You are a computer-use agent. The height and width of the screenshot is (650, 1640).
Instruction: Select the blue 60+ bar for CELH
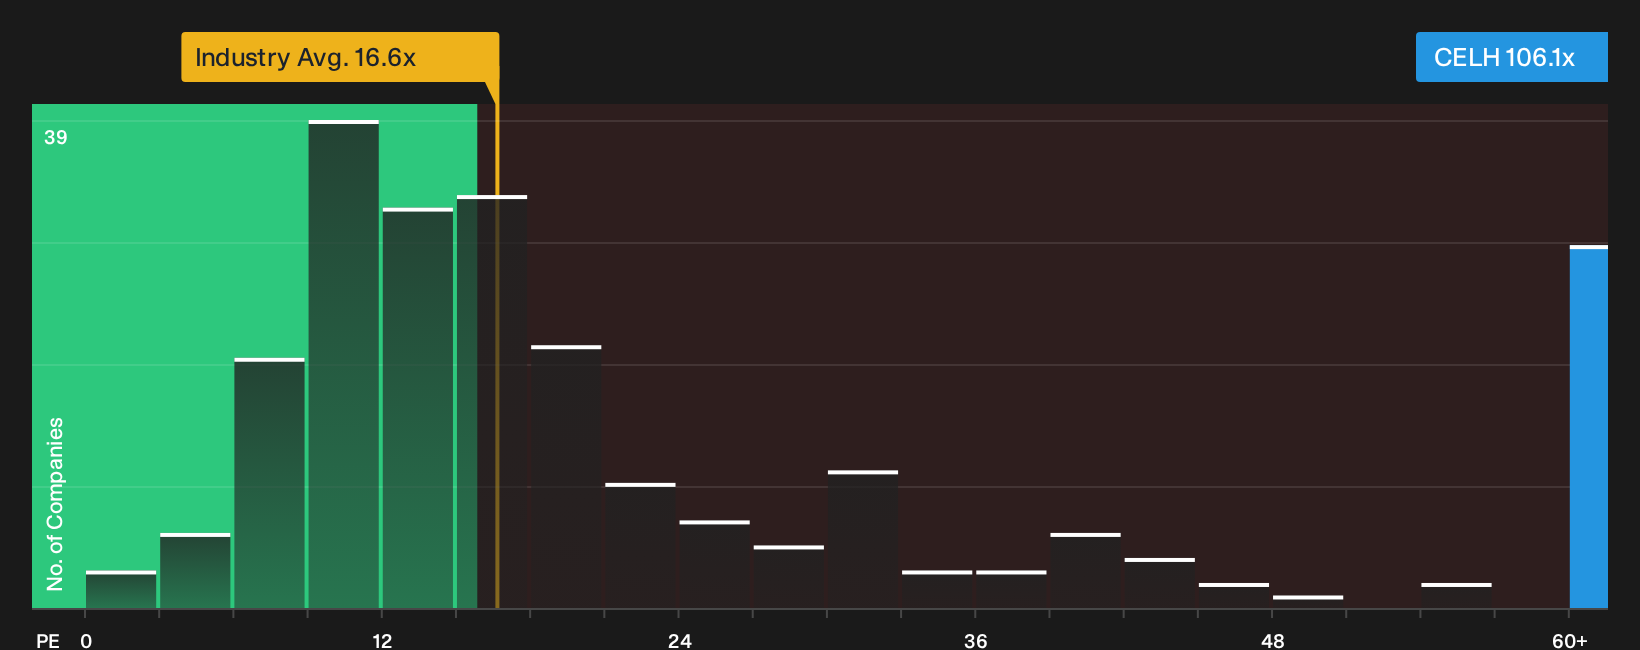pyautogui.click(x=1589, y=427)
